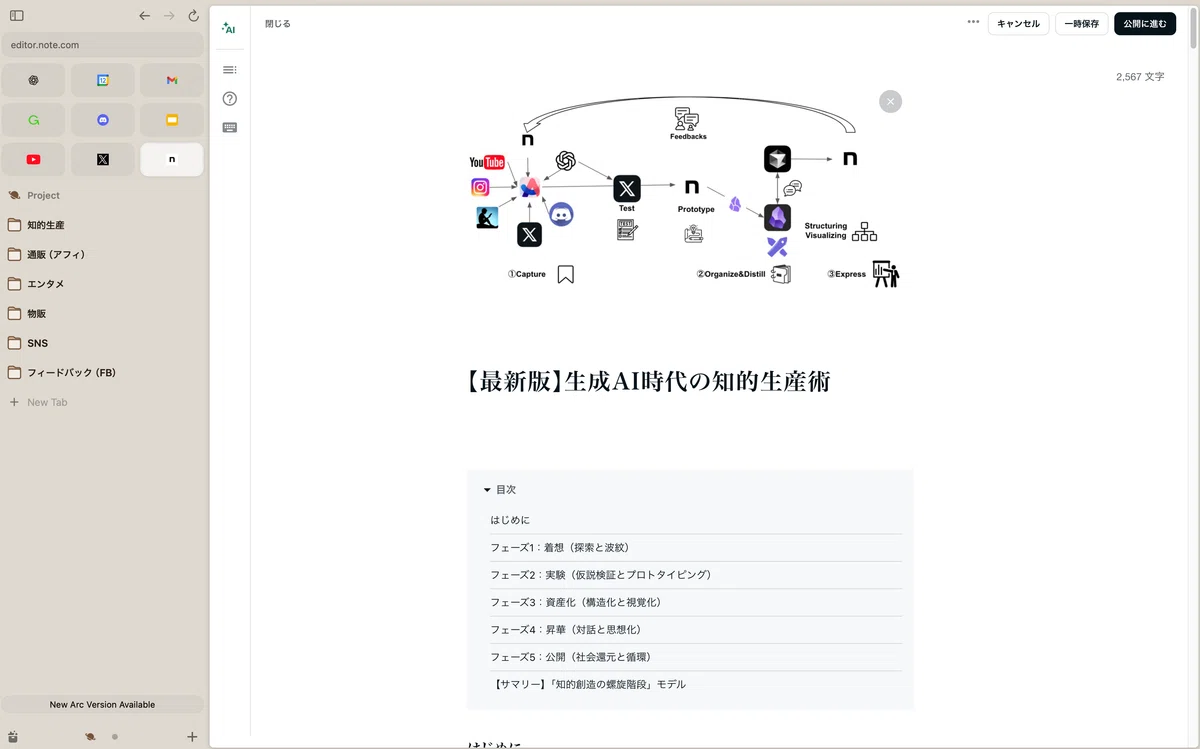Screen dimensions: 1200x749
Task: Open the three-dot more options menu
Action: (x=973, y=22)
